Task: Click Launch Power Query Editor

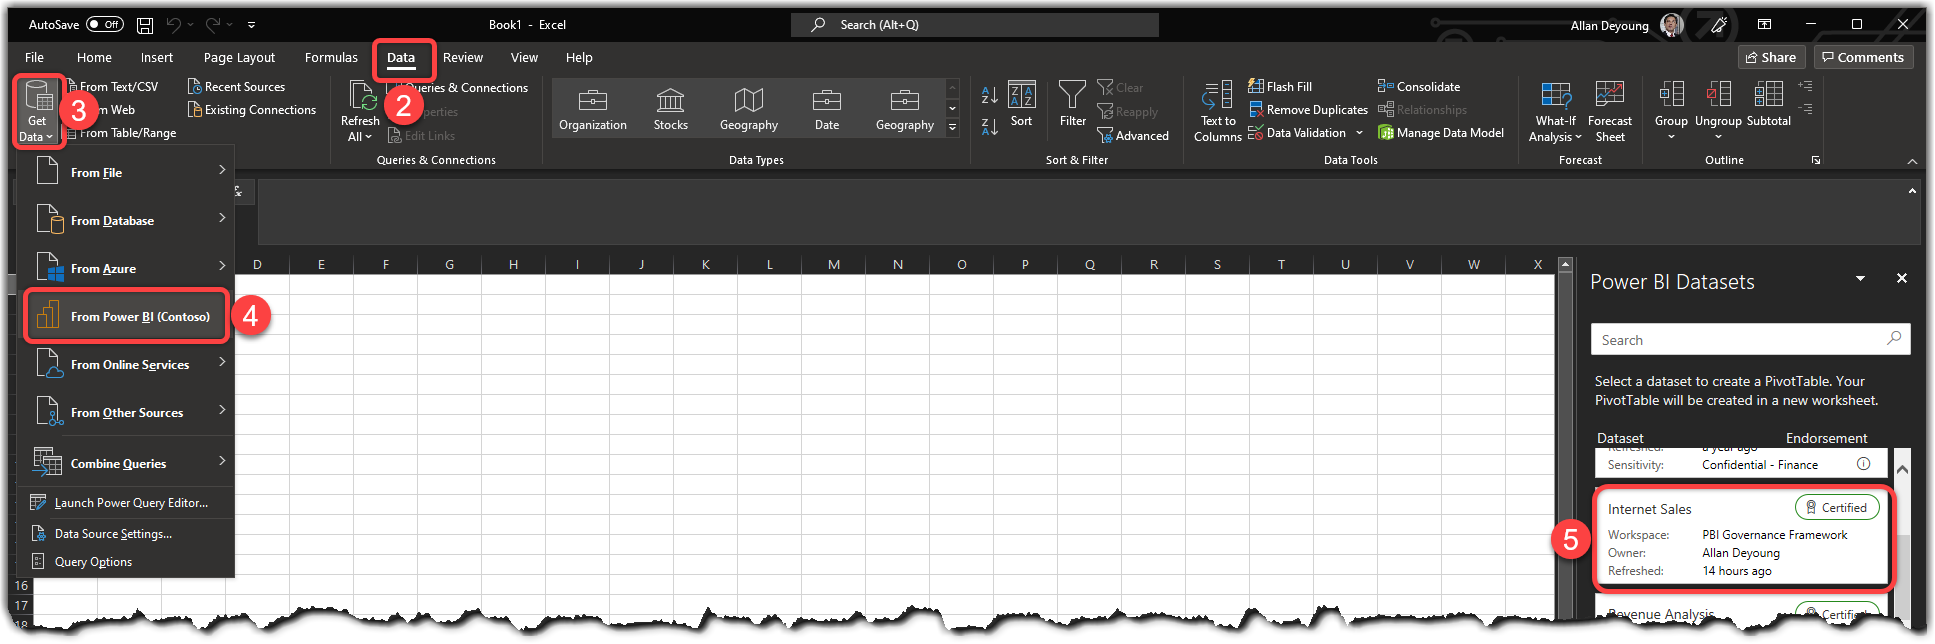Action: pos(127,503)
